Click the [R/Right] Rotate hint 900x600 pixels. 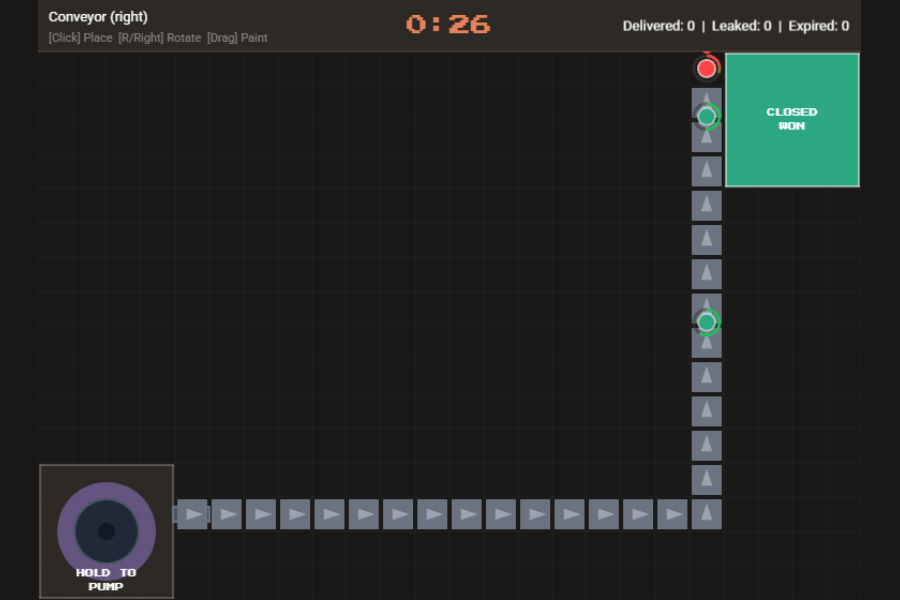tap(160, 38)
